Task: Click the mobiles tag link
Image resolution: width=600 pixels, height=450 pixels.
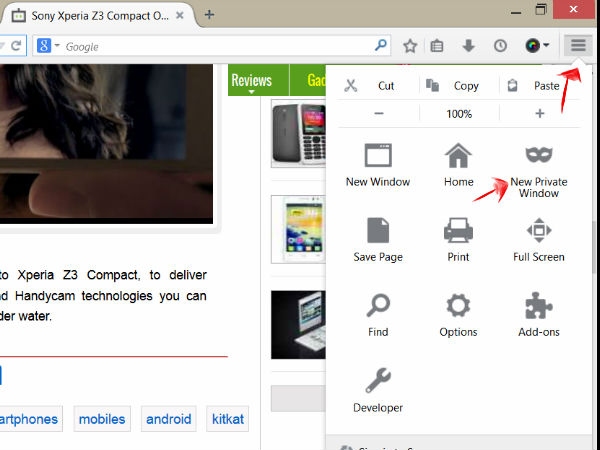Action: tap(102, 419)
